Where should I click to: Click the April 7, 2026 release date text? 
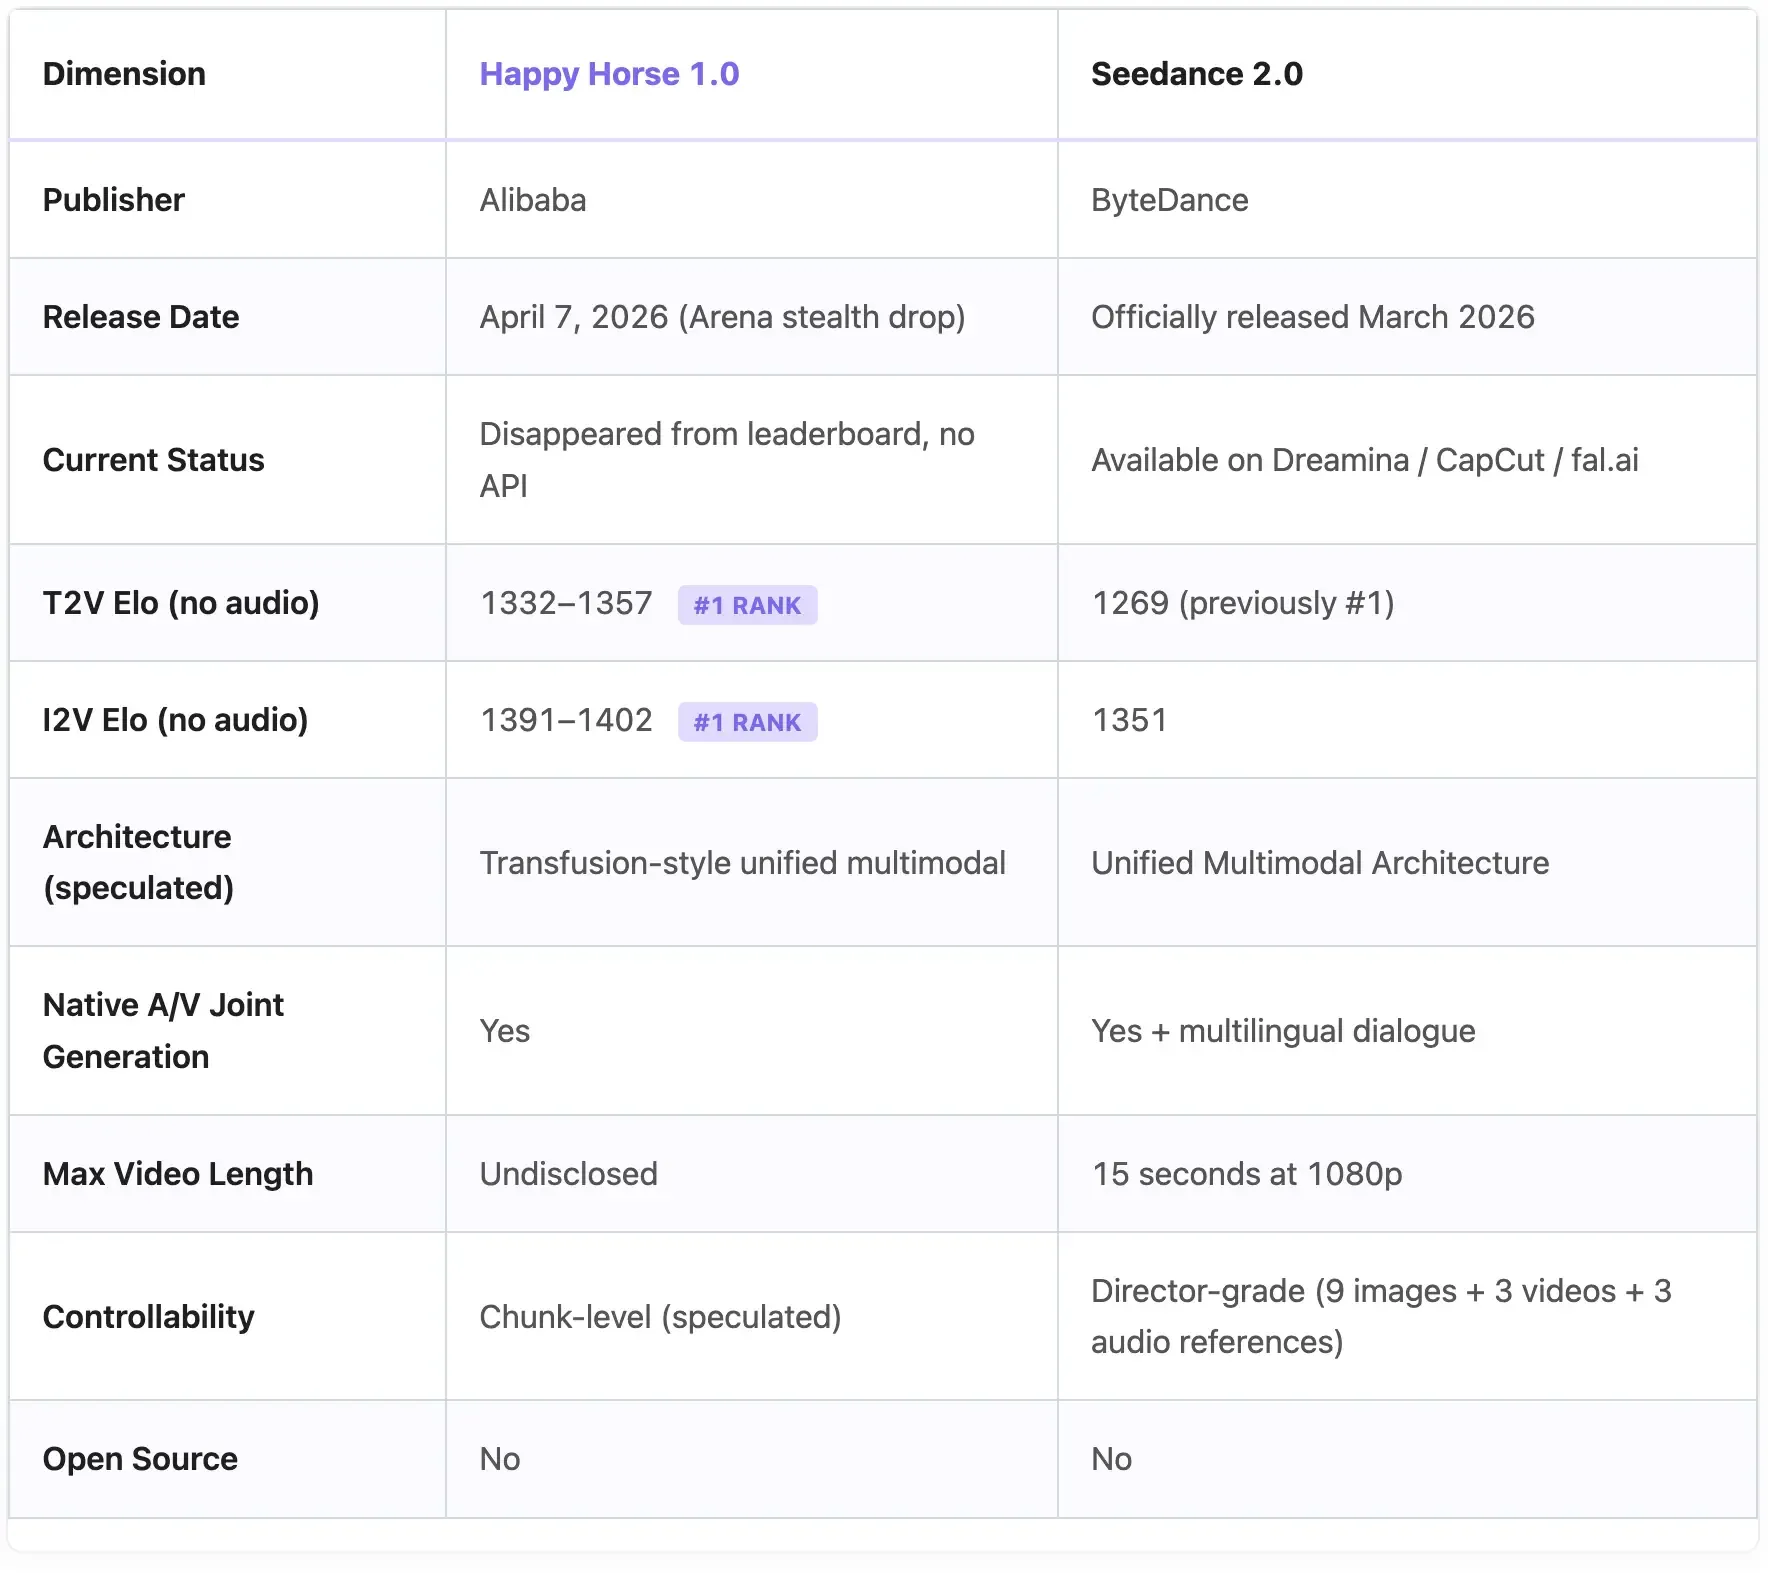click(722, 317)
